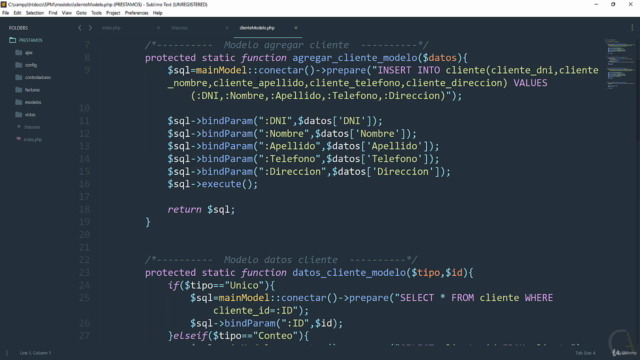
Task: Expand the facturas folder
Action: click(32, 90)
